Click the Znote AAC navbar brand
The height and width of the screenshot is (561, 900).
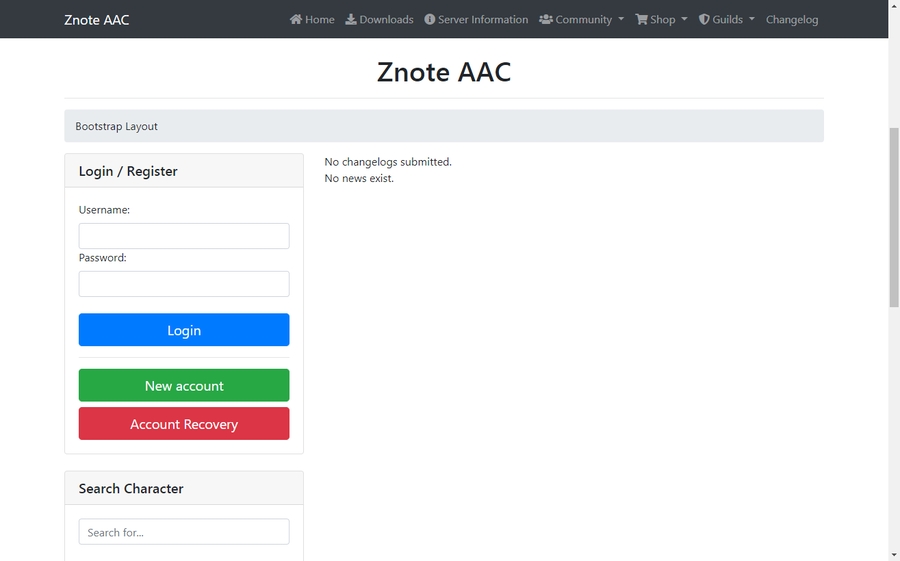96,19
